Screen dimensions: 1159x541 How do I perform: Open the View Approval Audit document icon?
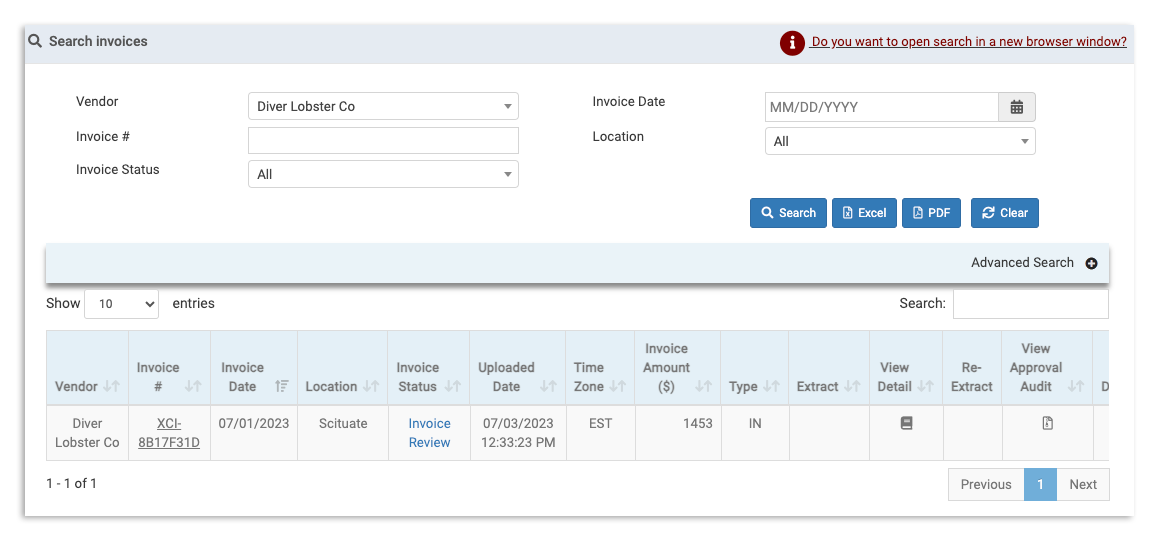click(1047, 424)
